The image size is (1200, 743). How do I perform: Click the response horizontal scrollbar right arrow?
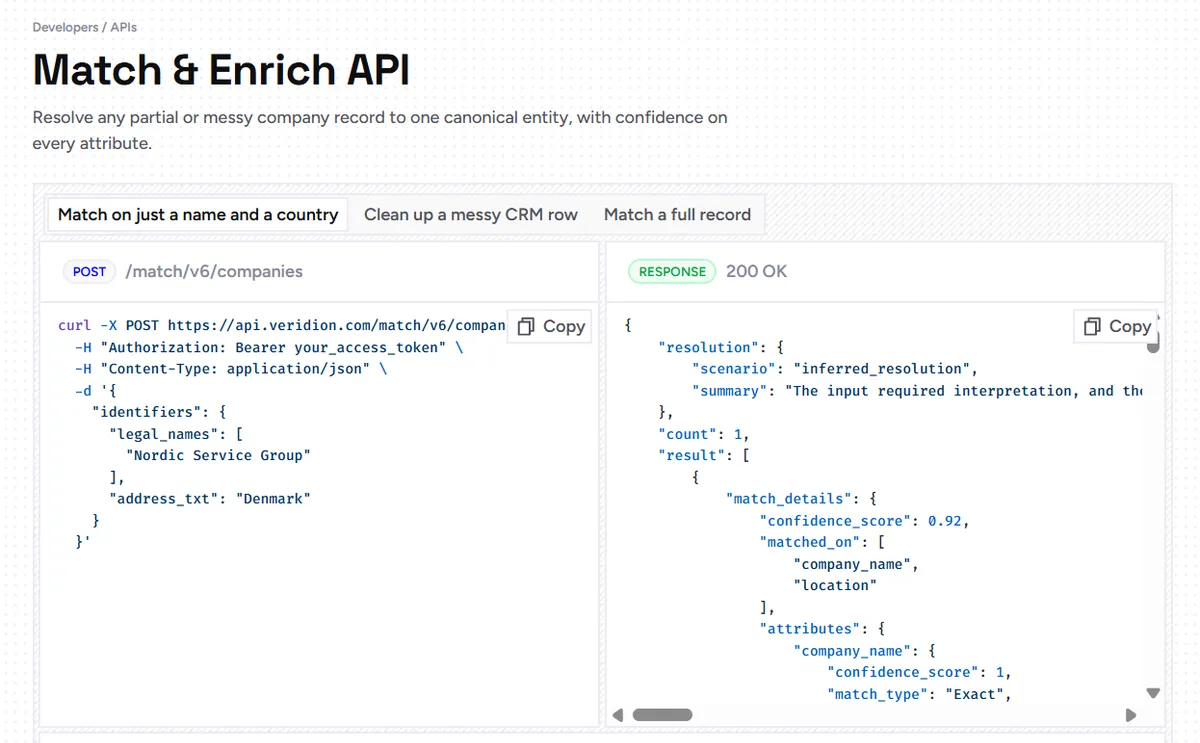click(1131, 715)
